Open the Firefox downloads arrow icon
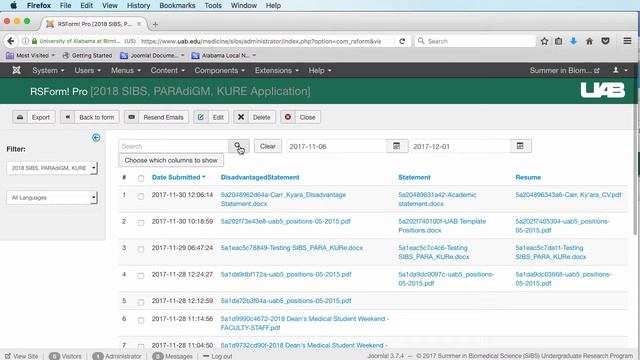Viewport: 640px width, 360px height. [573, 41]
